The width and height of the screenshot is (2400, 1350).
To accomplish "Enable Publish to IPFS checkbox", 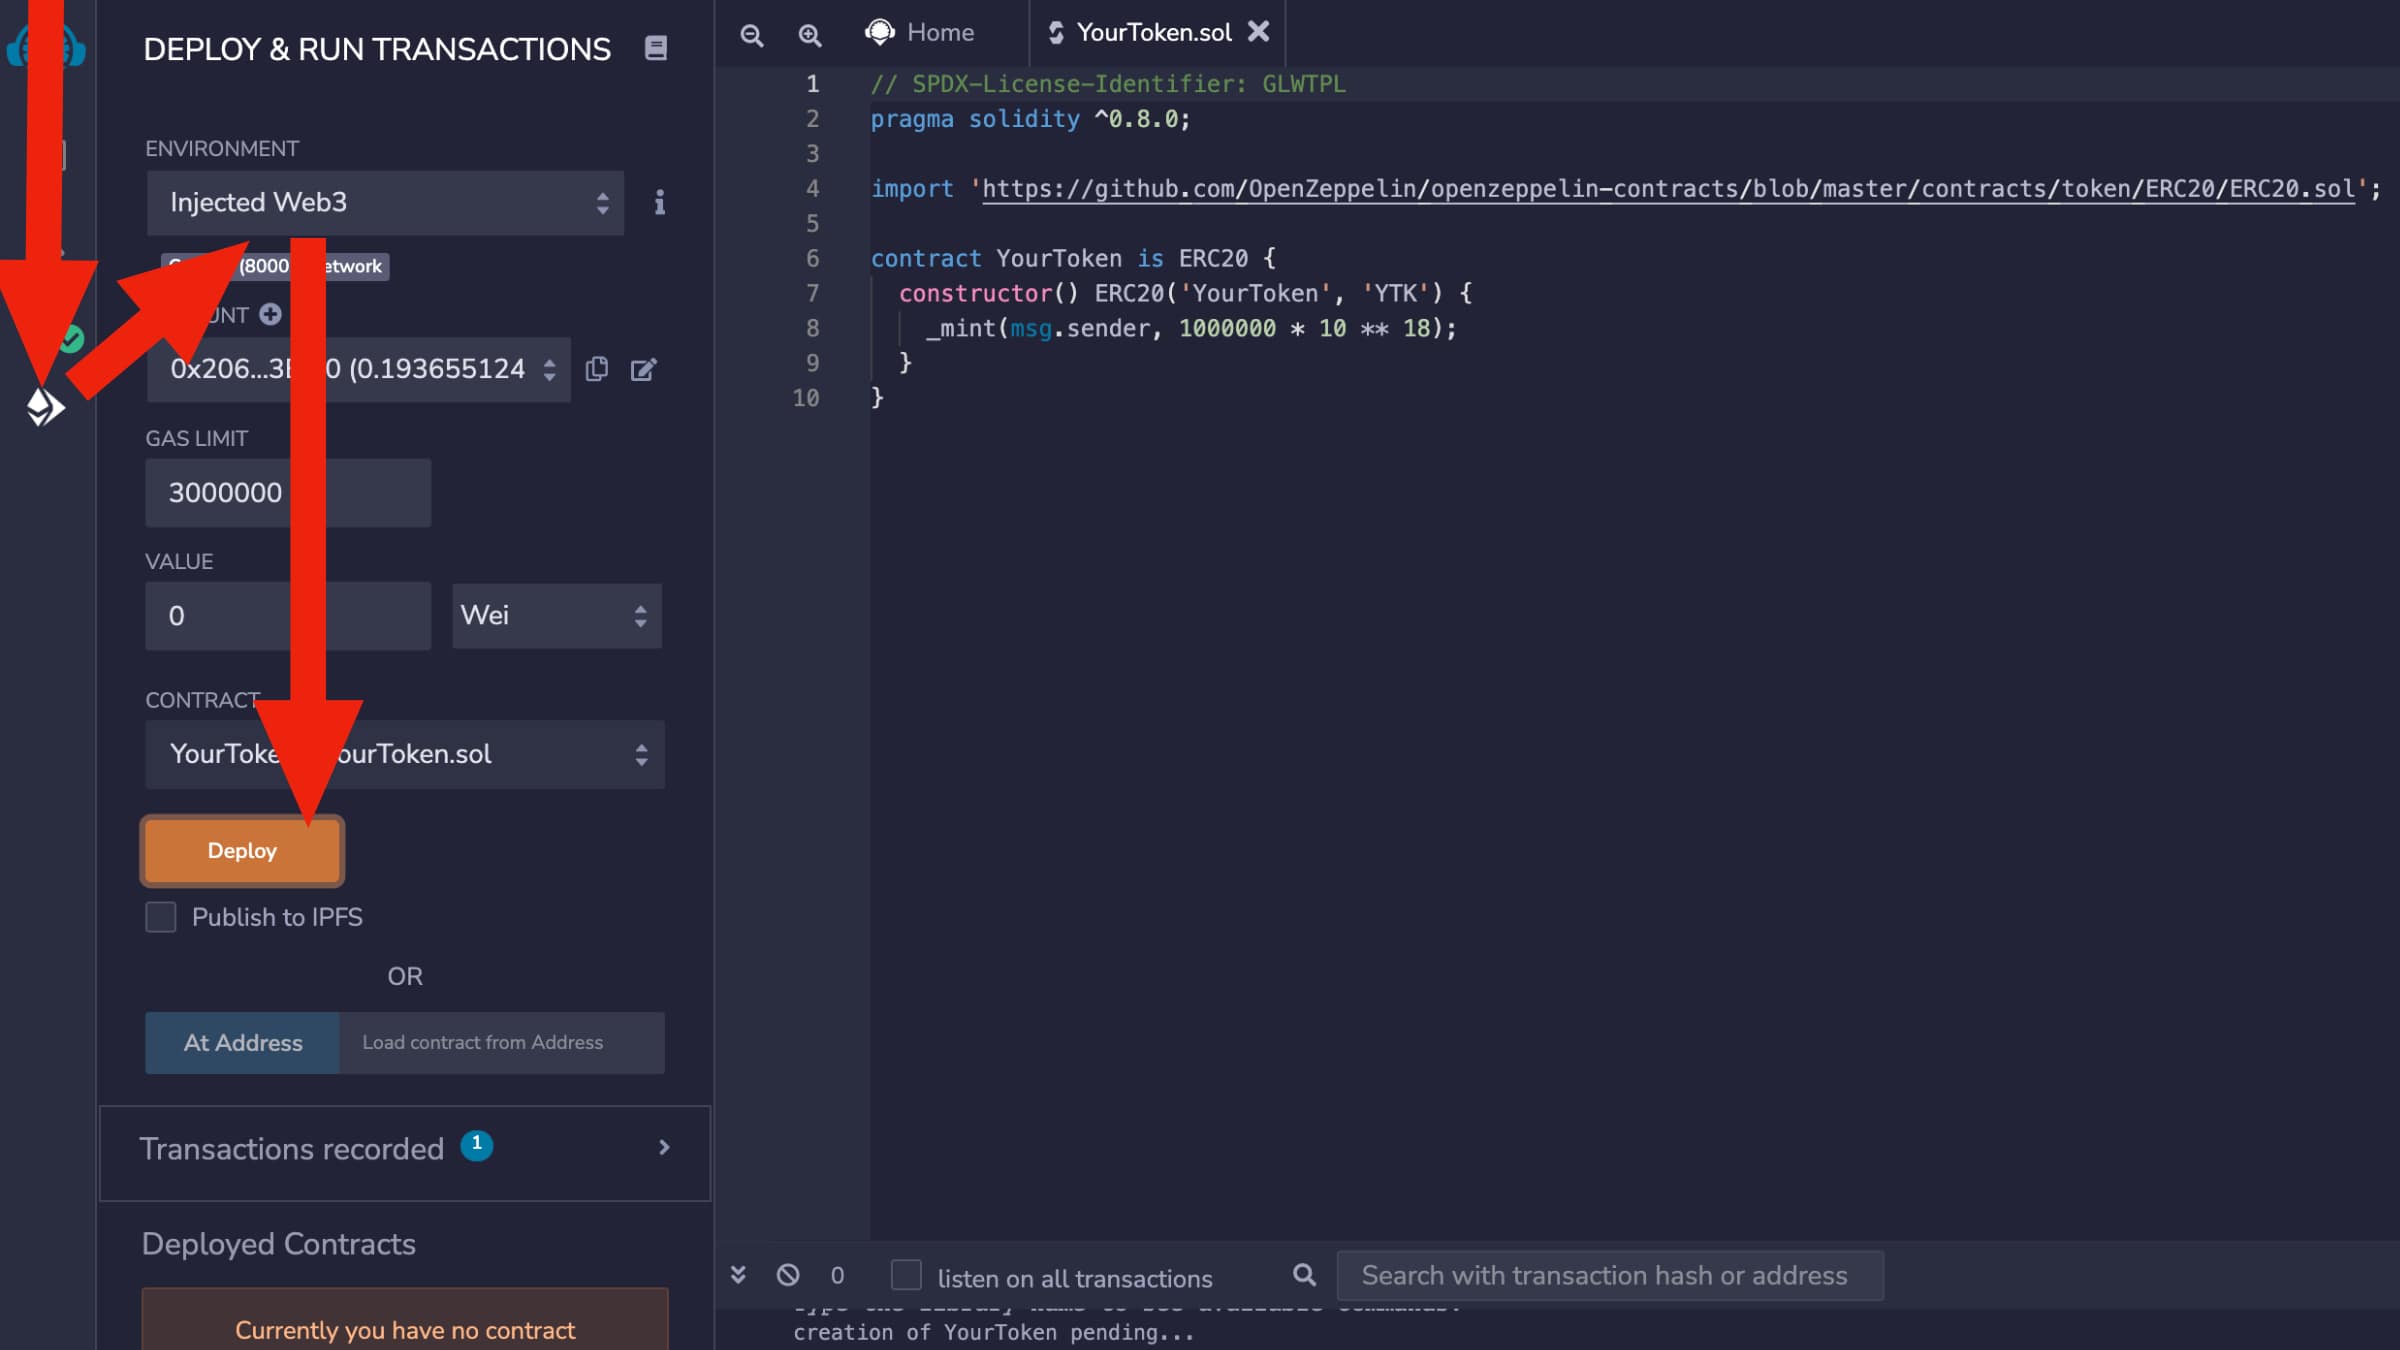I will (161, 917).
